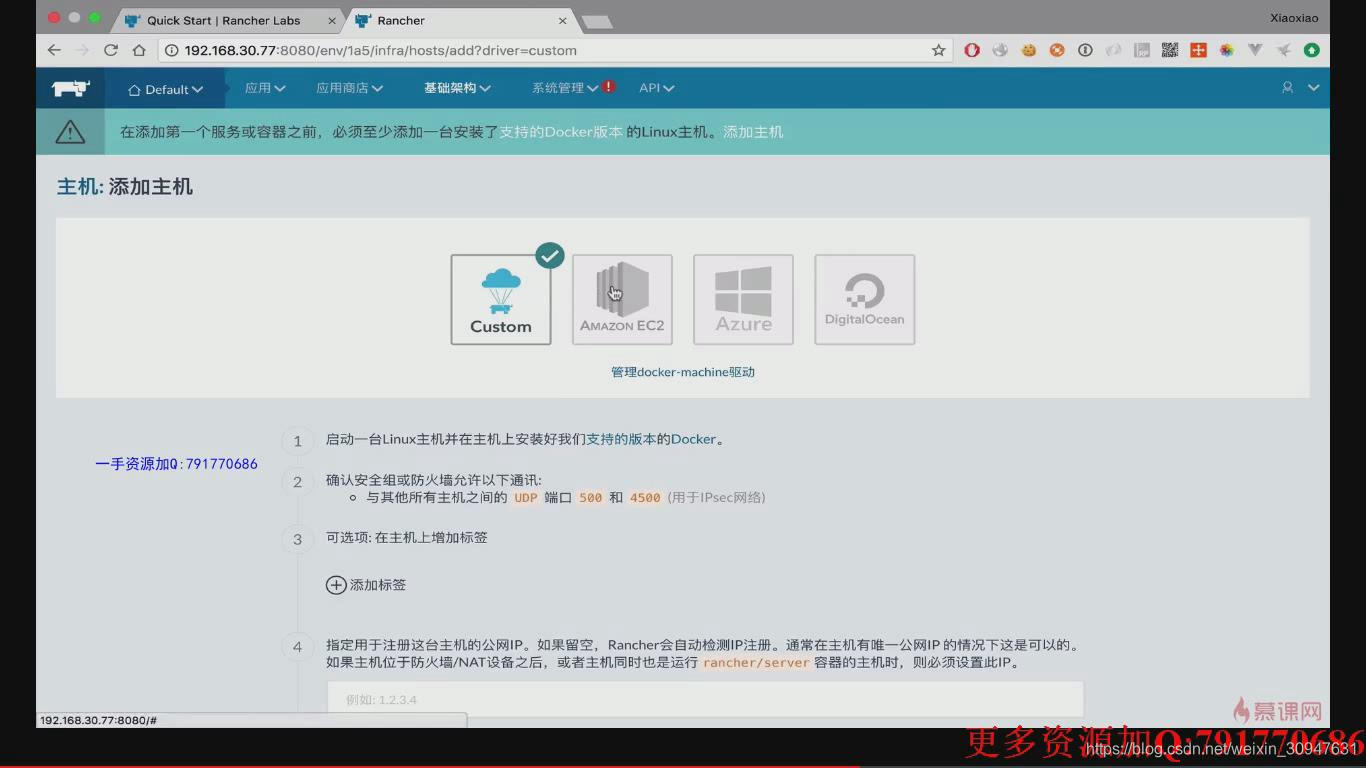
Task: Open a new browser tab
Action: pyautogui.click(x=597, y=21)
